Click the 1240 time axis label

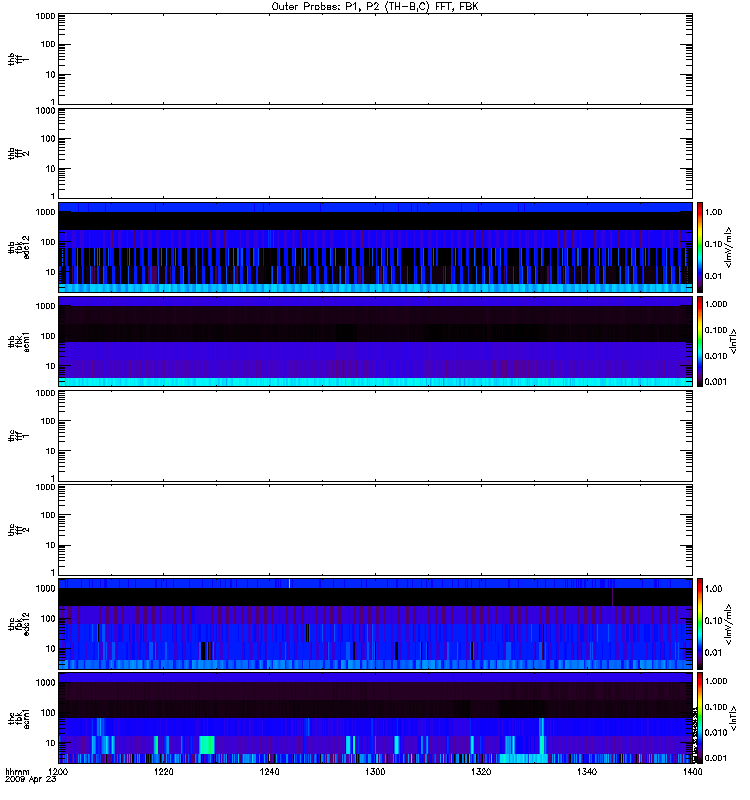(x=269, y=772)
